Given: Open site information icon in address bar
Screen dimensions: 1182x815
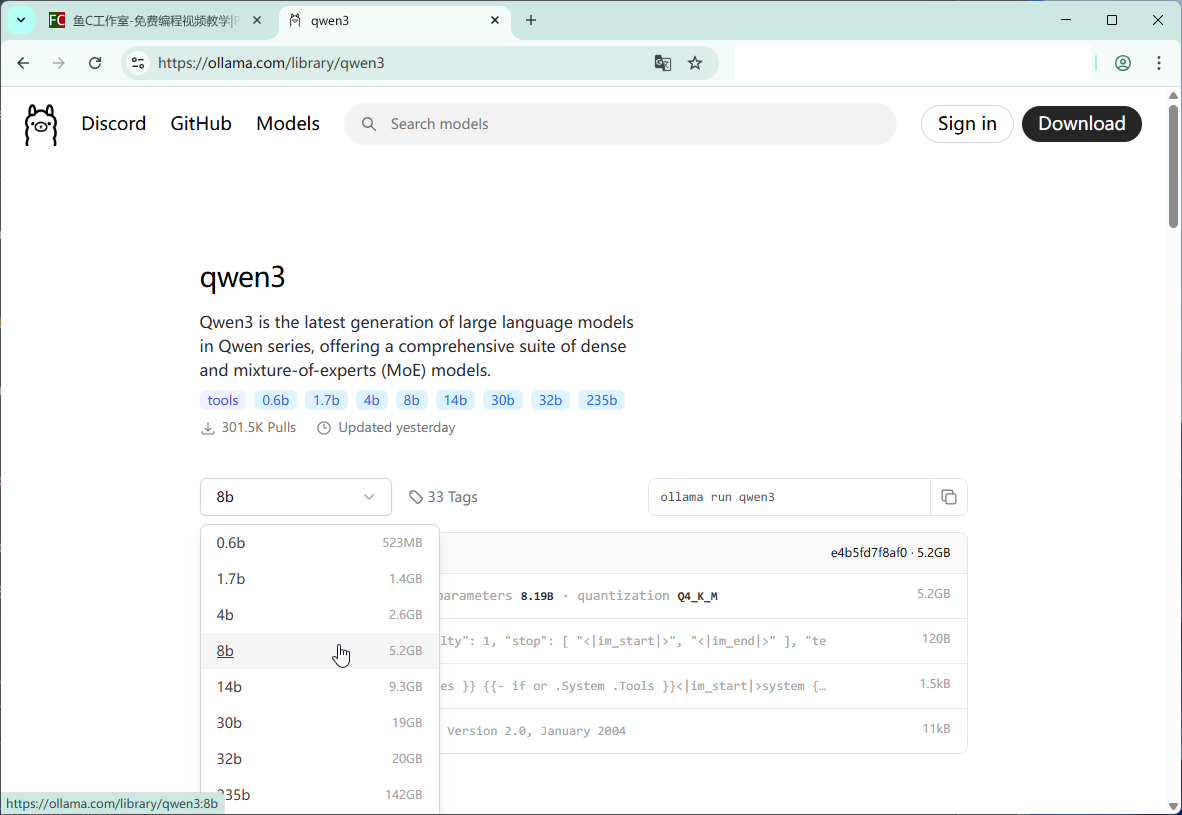Looking at the screenshot, I should (x=138, y=63).
